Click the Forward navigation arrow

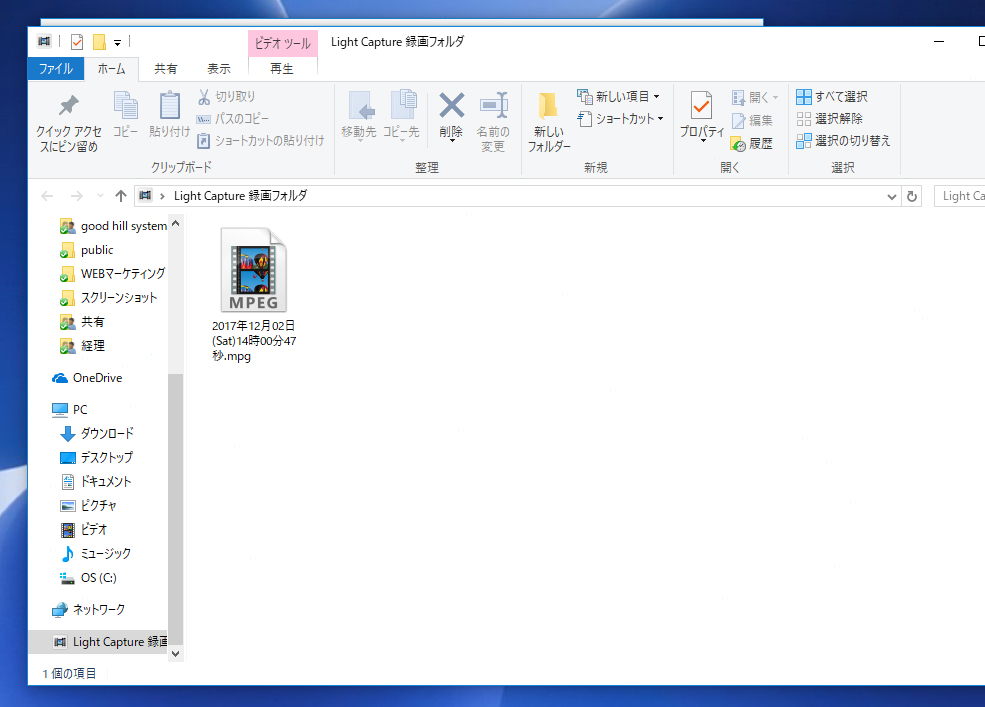(x=77, y=196)
